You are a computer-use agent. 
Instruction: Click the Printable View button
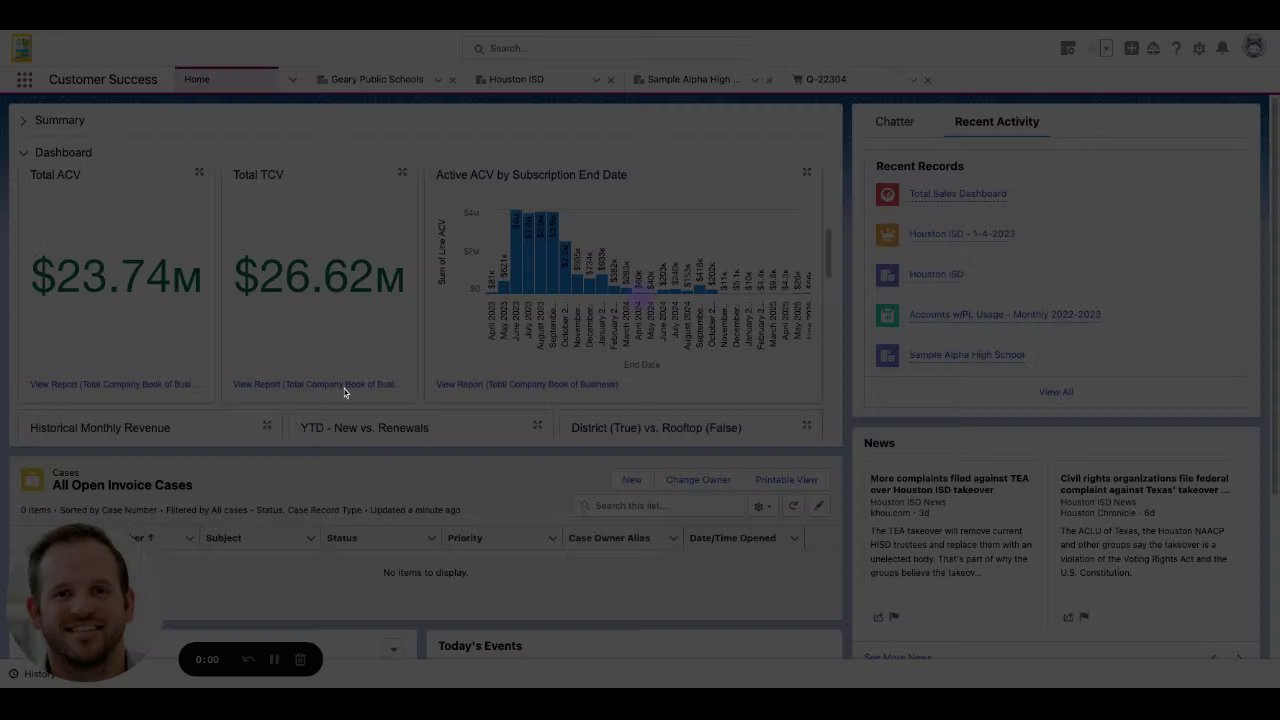pyautogui.click(x=786, y=480)
